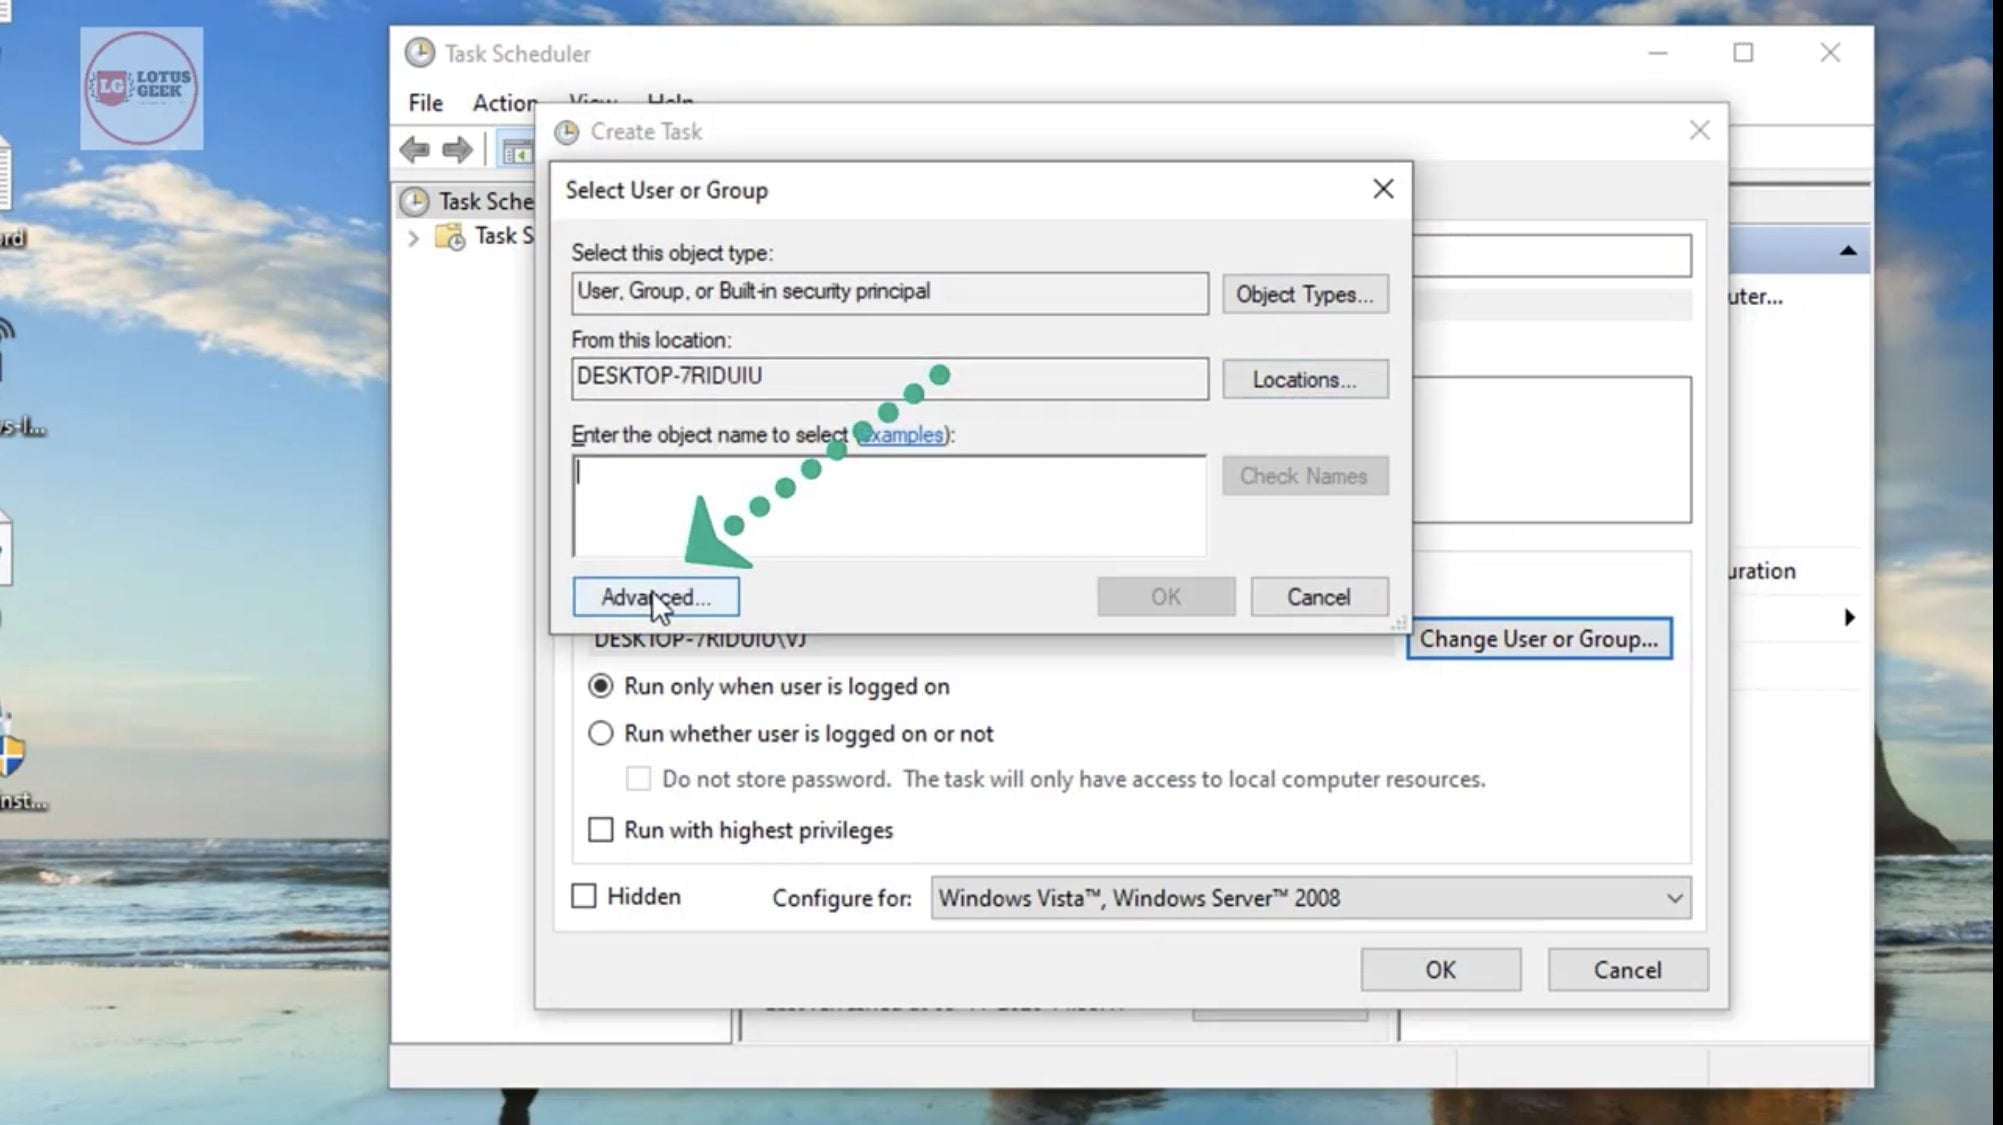Click the Create Task dialog clock icon
Screen dimensions: 2003x1125
pos(567,132)
